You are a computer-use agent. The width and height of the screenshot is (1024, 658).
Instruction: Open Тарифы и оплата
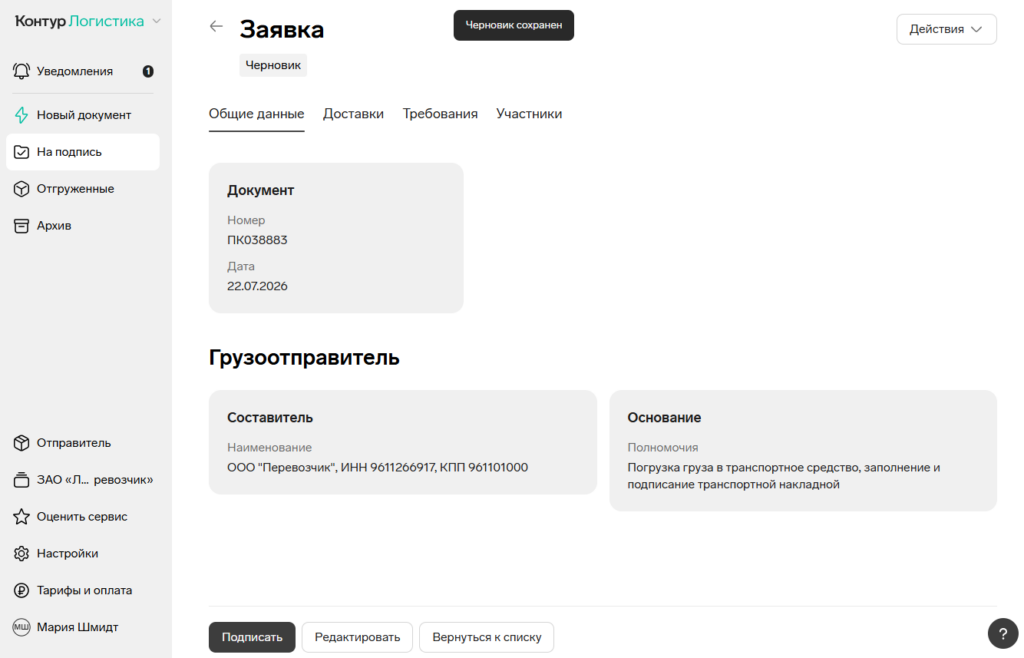[83, 590]
